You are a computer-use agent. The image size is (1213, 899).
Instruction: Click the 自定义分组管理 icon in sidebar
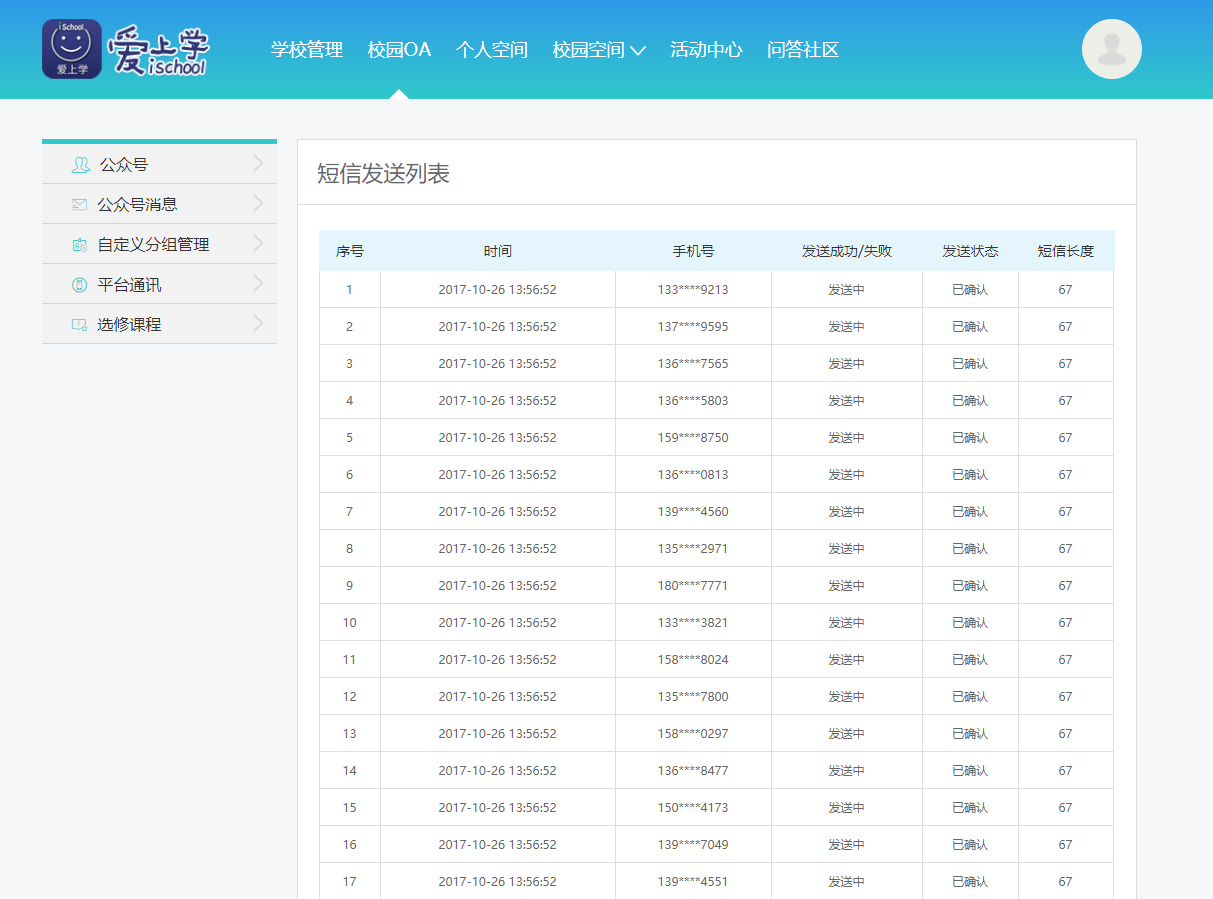point(80,245)
